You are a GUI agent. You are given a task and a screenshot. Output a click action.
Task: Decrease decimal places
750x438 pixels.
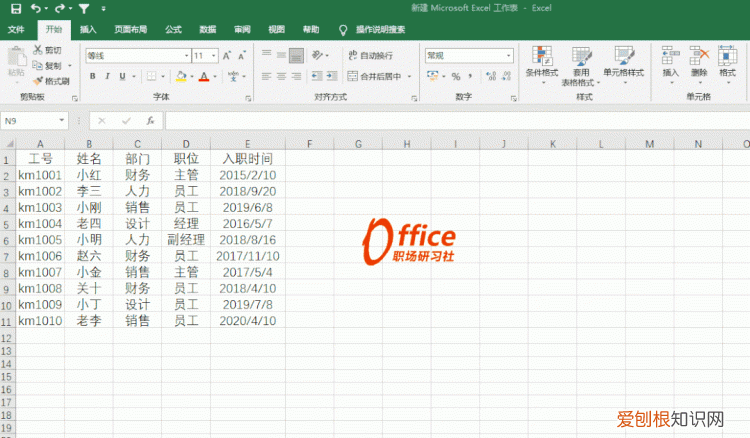click(x=507, y=76)
